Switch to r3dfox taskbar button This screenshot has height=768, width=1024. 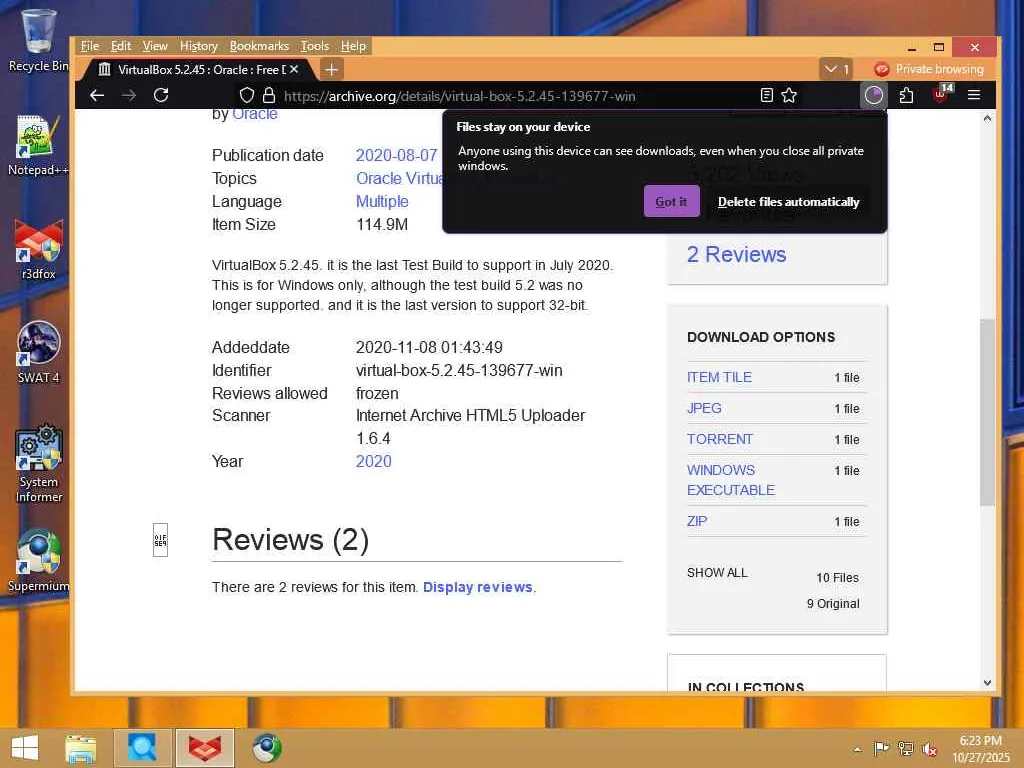click(204, 748)
